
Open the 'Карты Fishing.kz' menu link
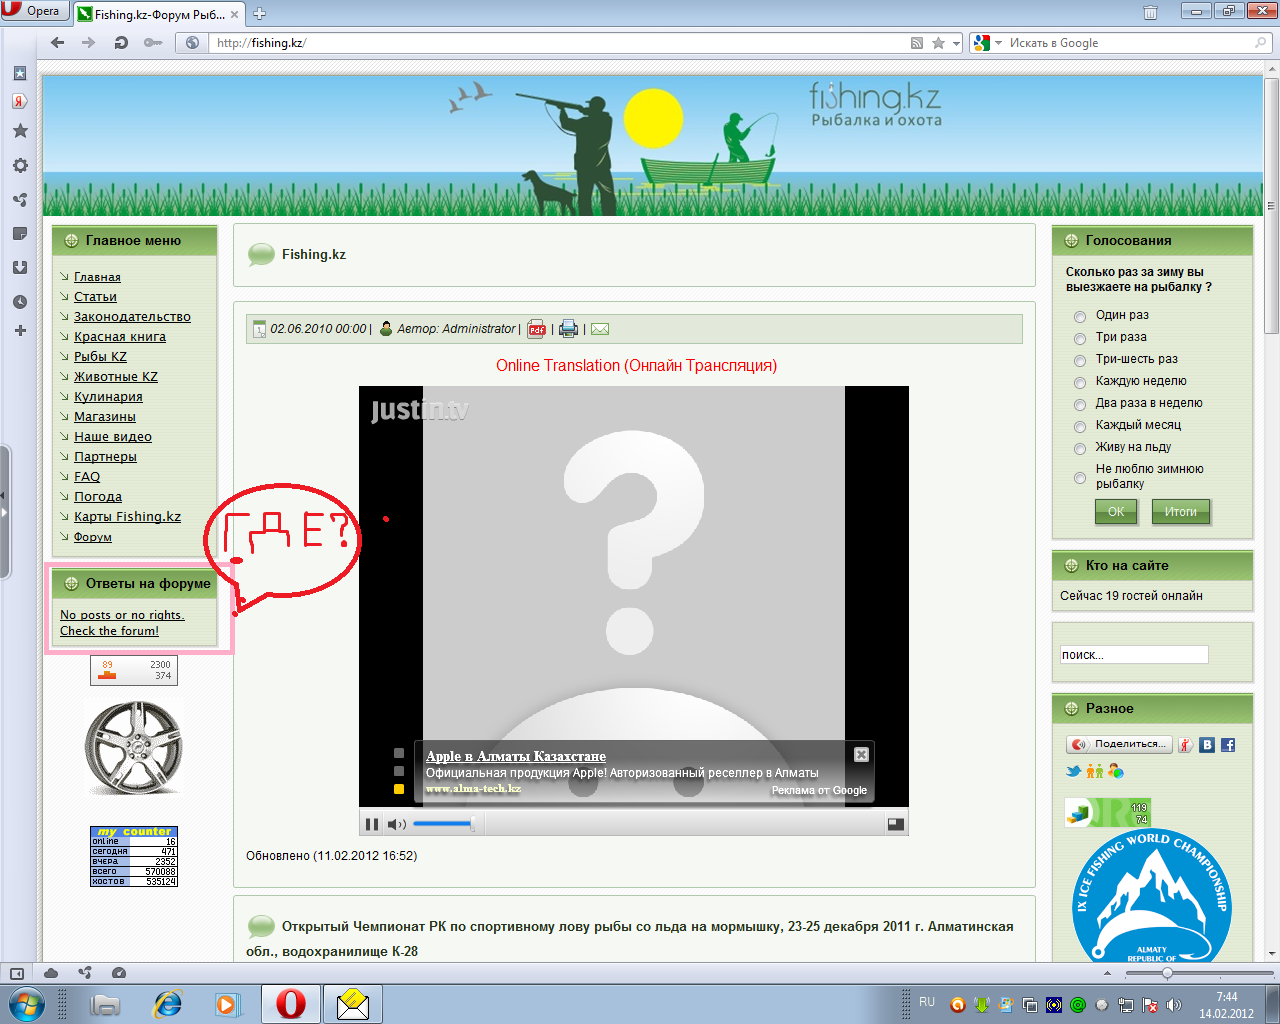[x=127, y=517]
